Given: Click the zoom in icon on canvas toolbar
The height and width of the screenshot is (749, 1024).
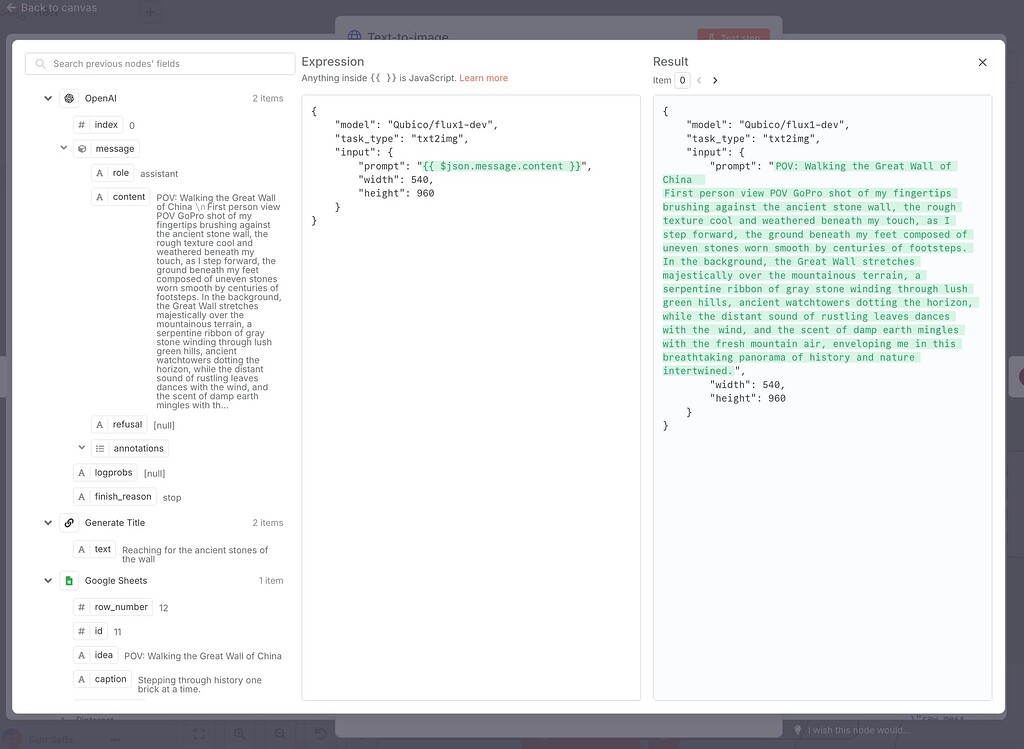Looking at the screenshot, I should [239, 733].
